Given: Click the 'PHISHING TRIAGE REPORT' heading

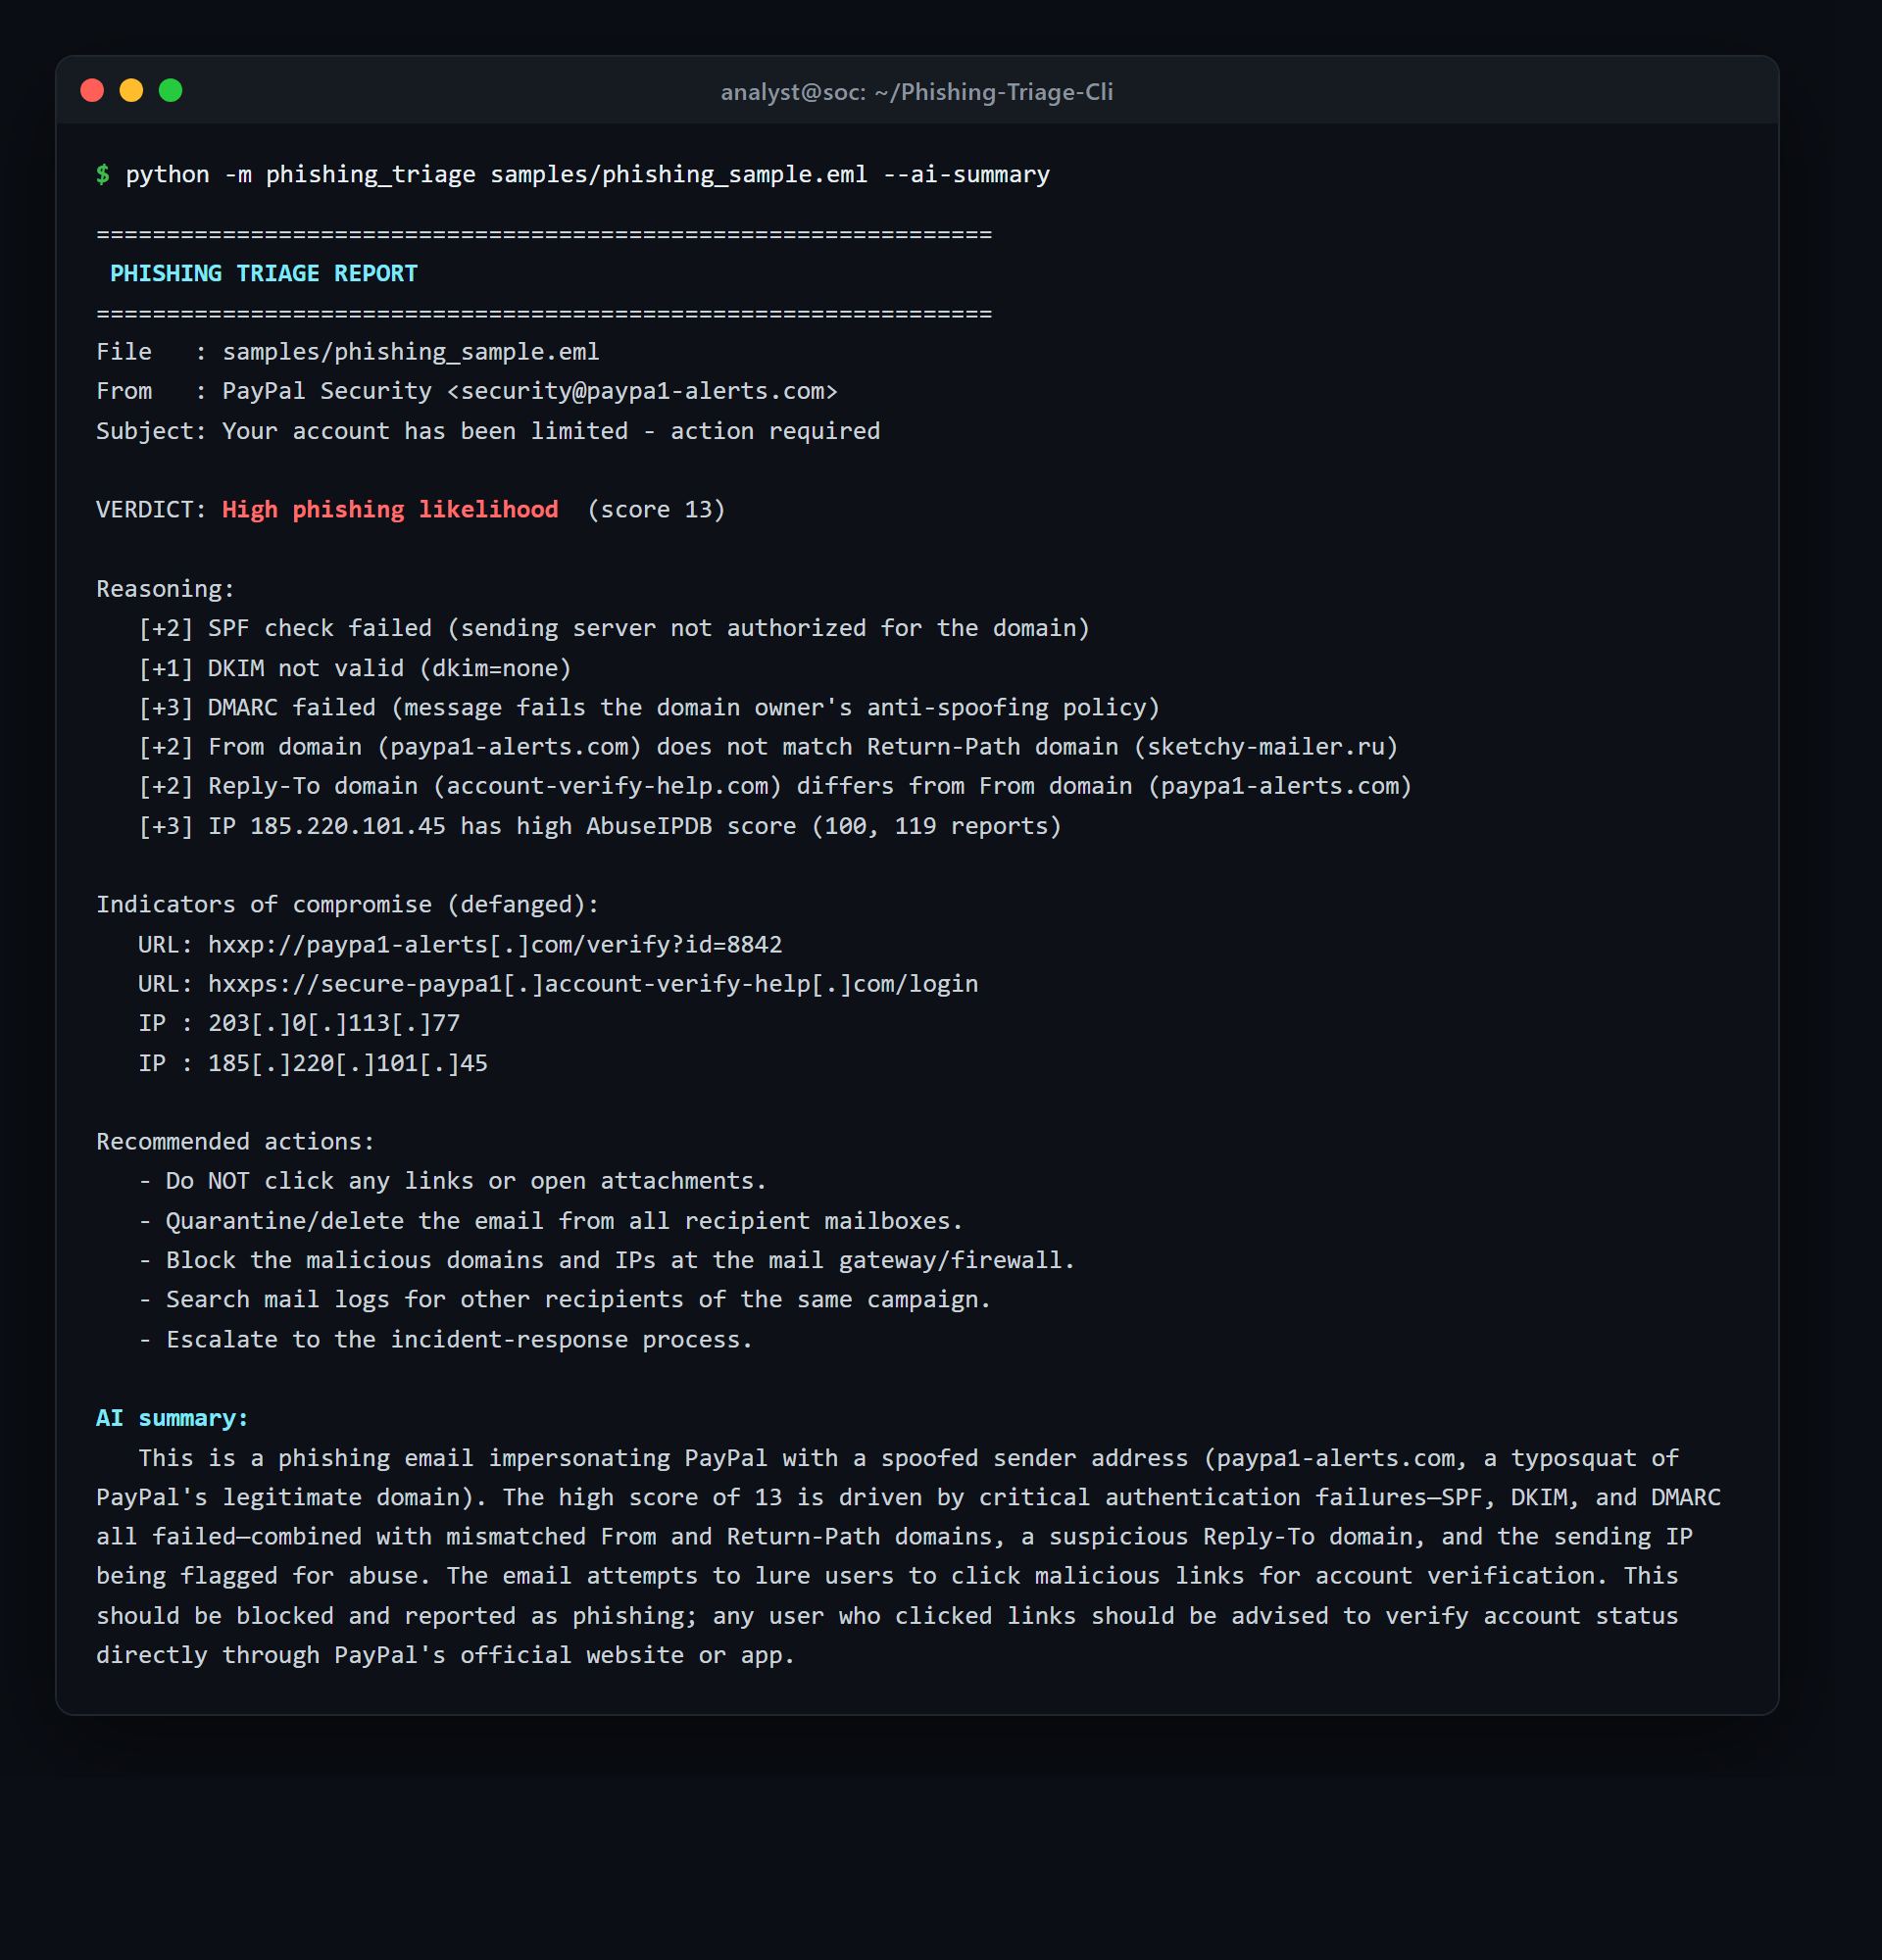Looking at the screenshot, I should [x=264, y=273].
